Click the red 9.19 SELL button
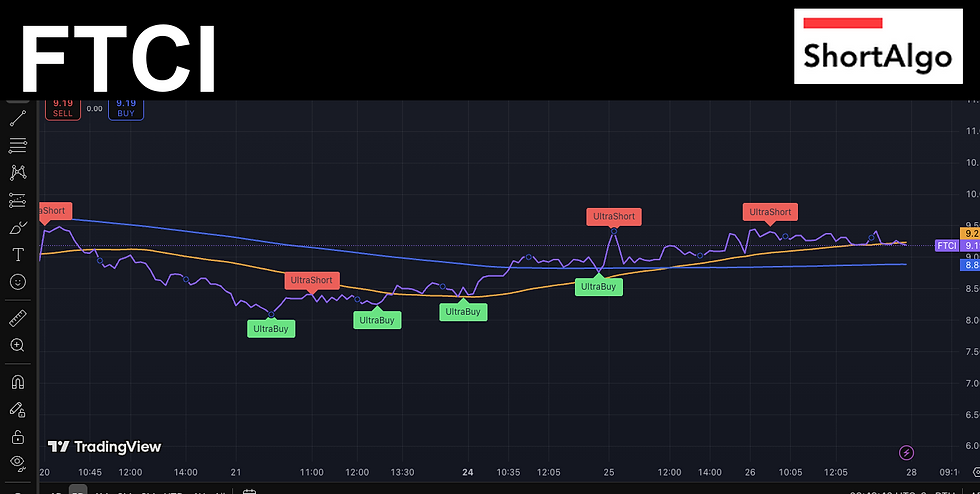Image resolution: width=980 pixels, height=494 pixels. pyautogui.click(x=62, y=108)
